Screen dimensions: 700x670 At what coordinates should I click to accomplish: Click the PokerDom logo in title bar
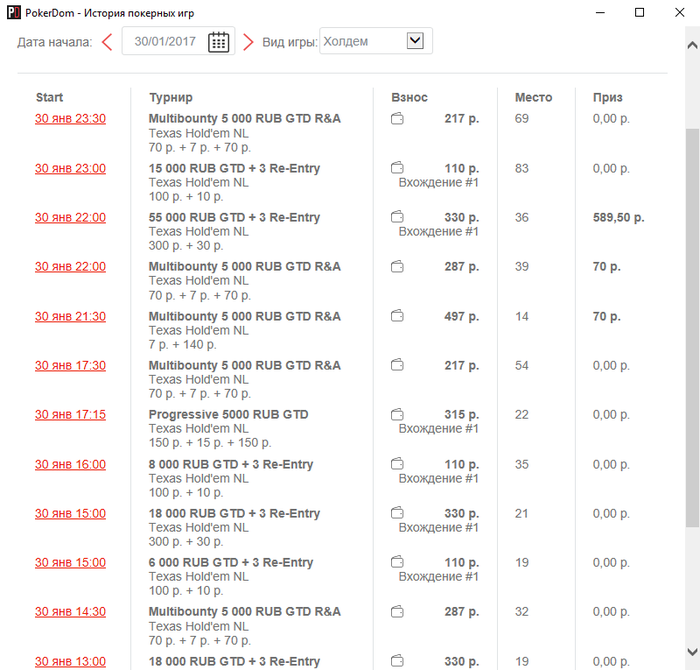click(14, 12)
